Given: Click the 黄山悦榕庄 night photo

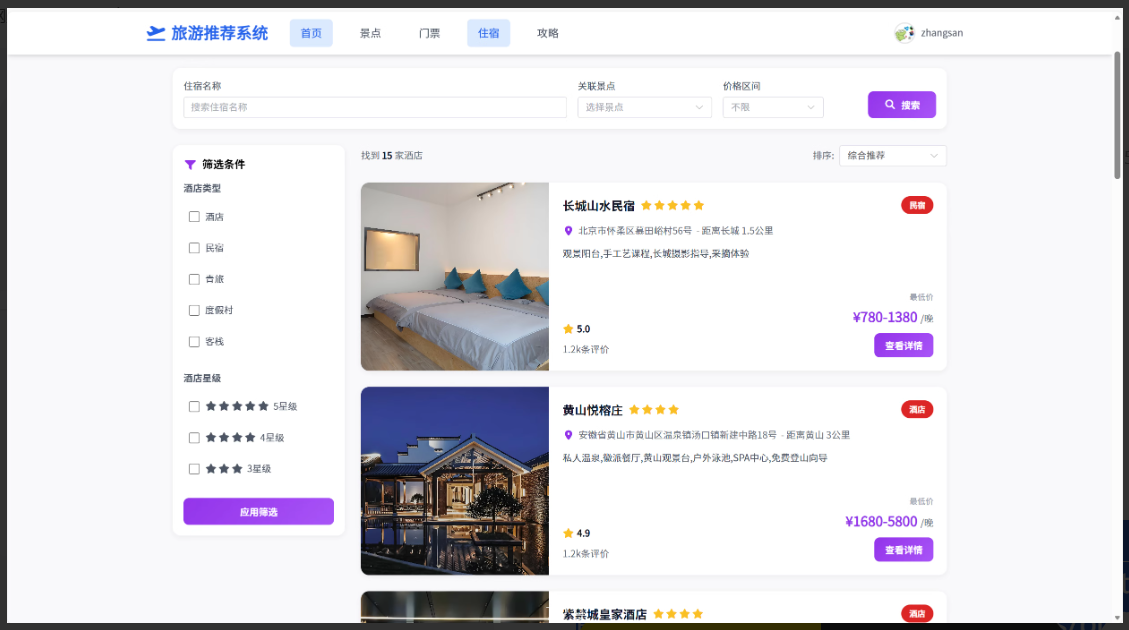Looking at the screenshot, I should [455, 481].
